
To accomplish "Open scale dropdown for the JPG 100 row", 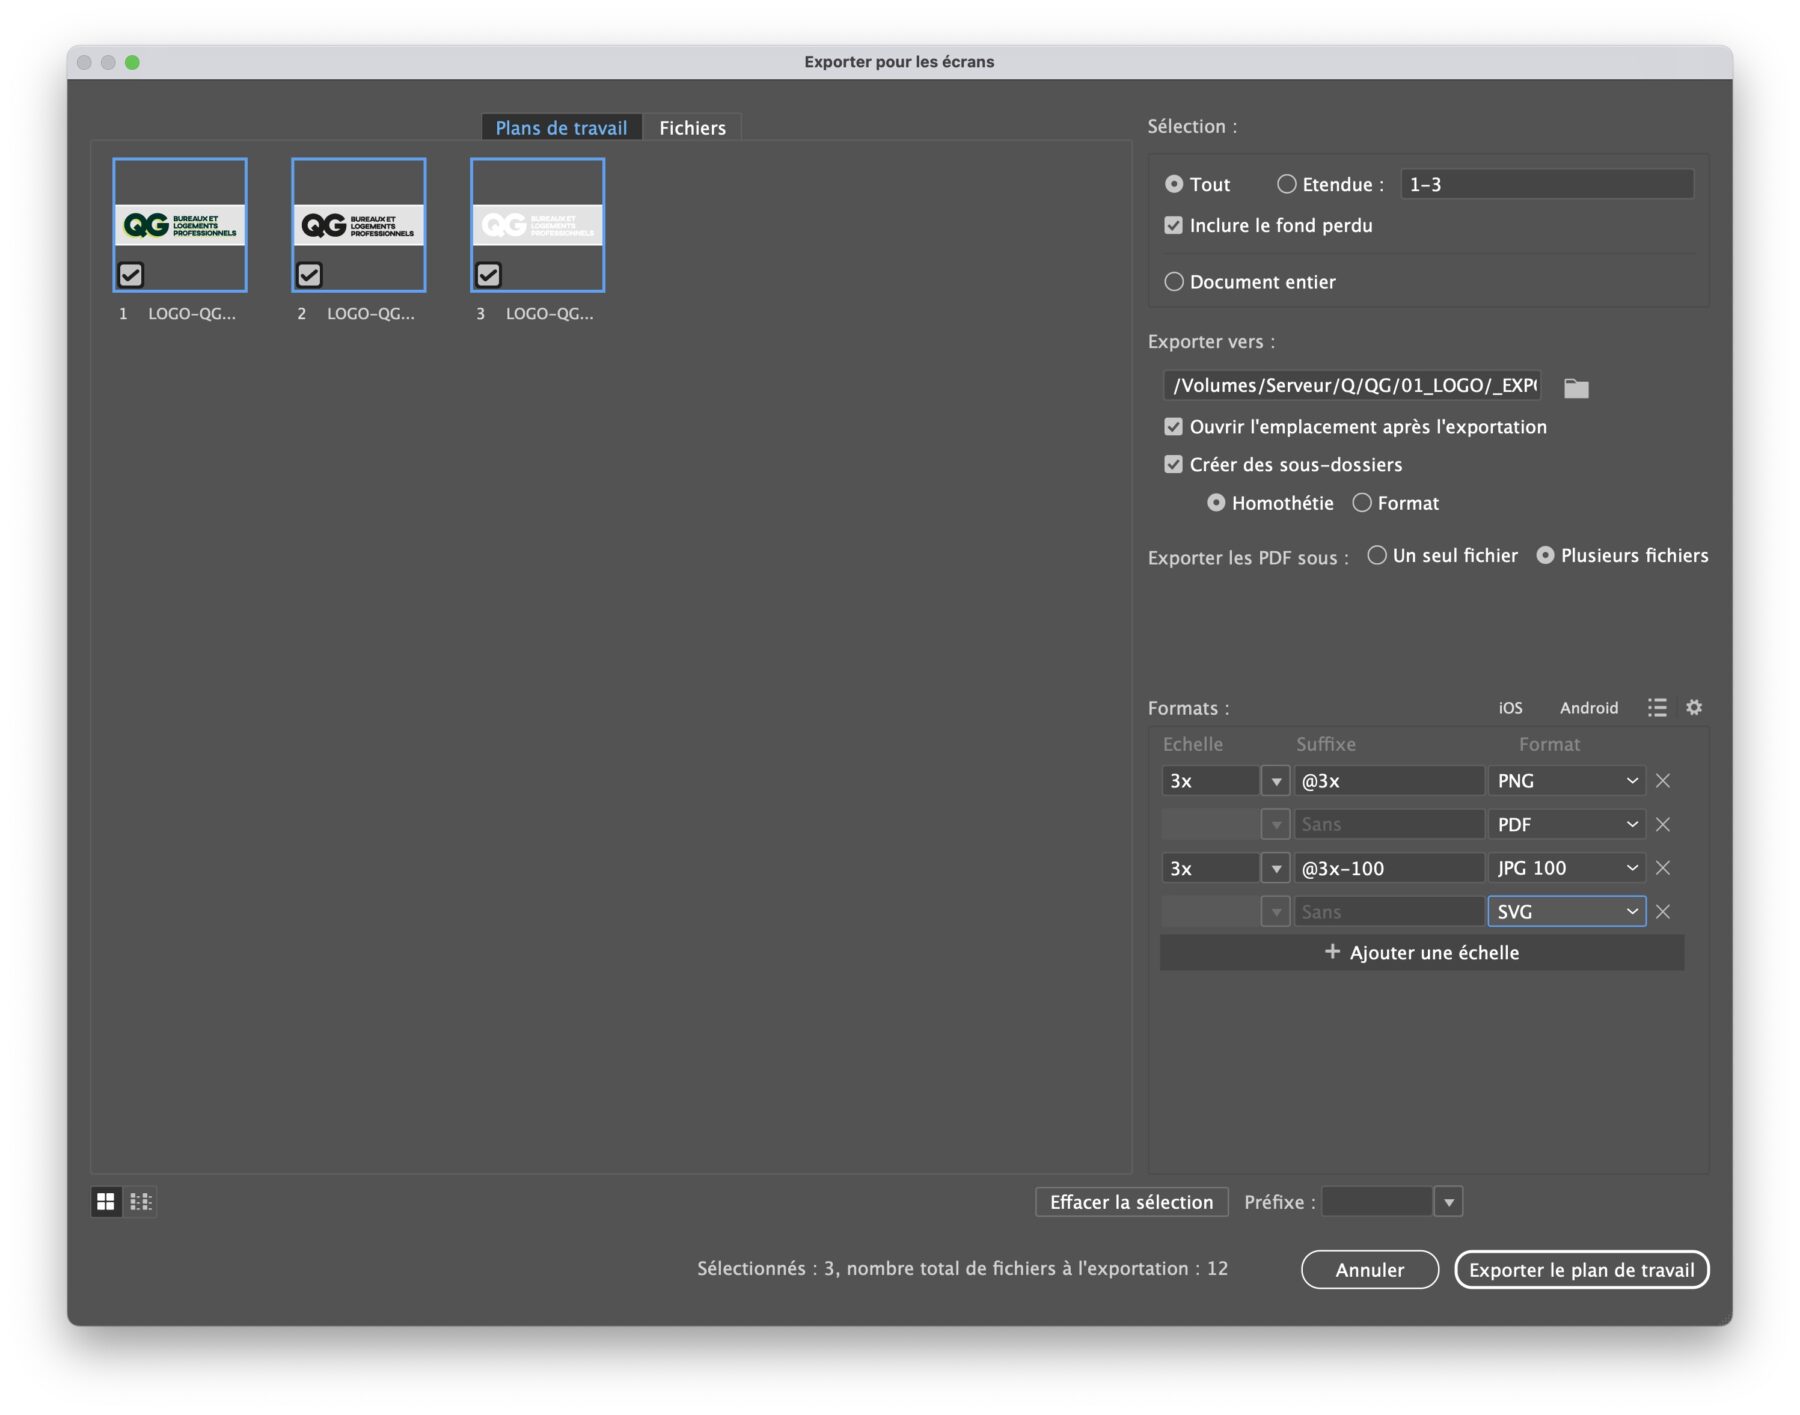I will click(1275, 868).
